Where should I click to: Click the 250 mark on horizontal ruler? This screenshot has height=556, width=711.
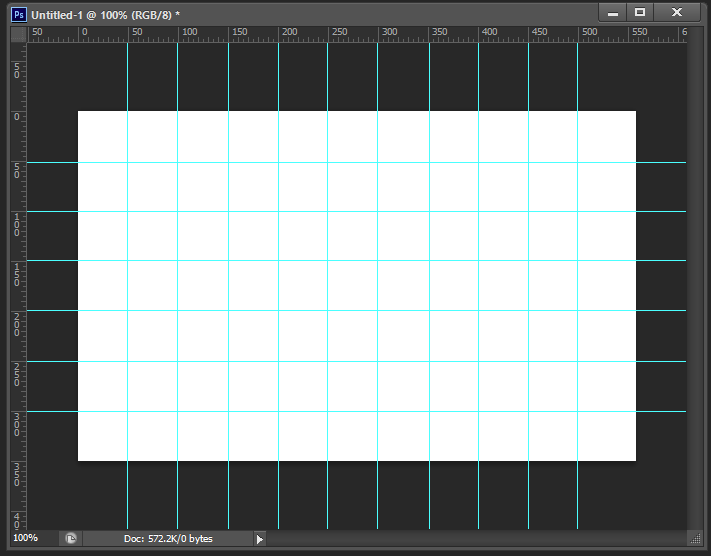(339, 32)
